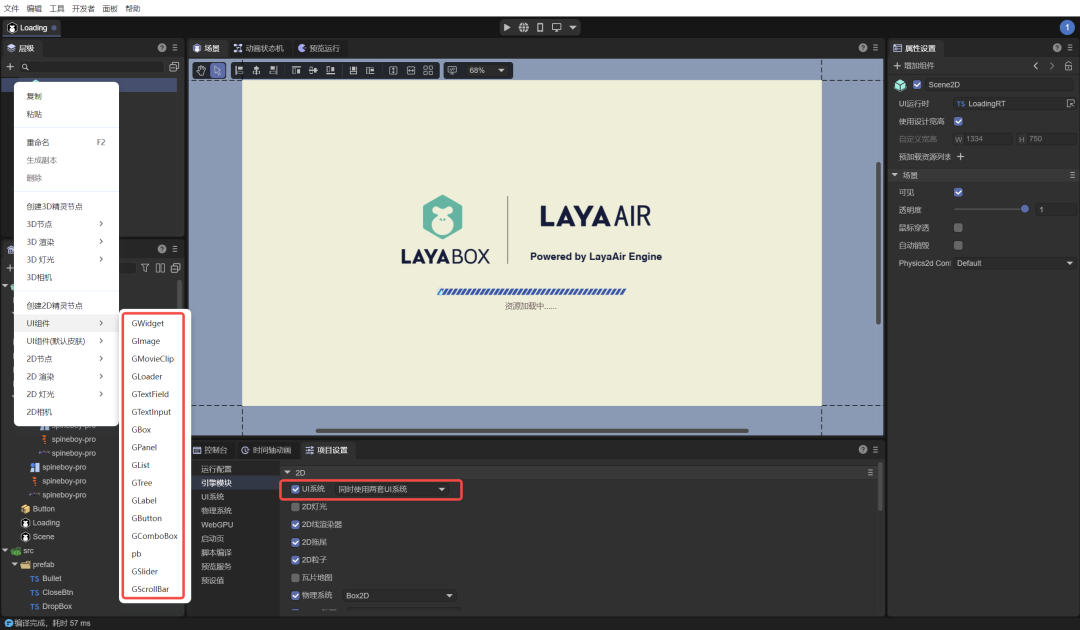Screen dimensions: 1080x630
Task: Collapse the src folder
Action: coord(6,551)
